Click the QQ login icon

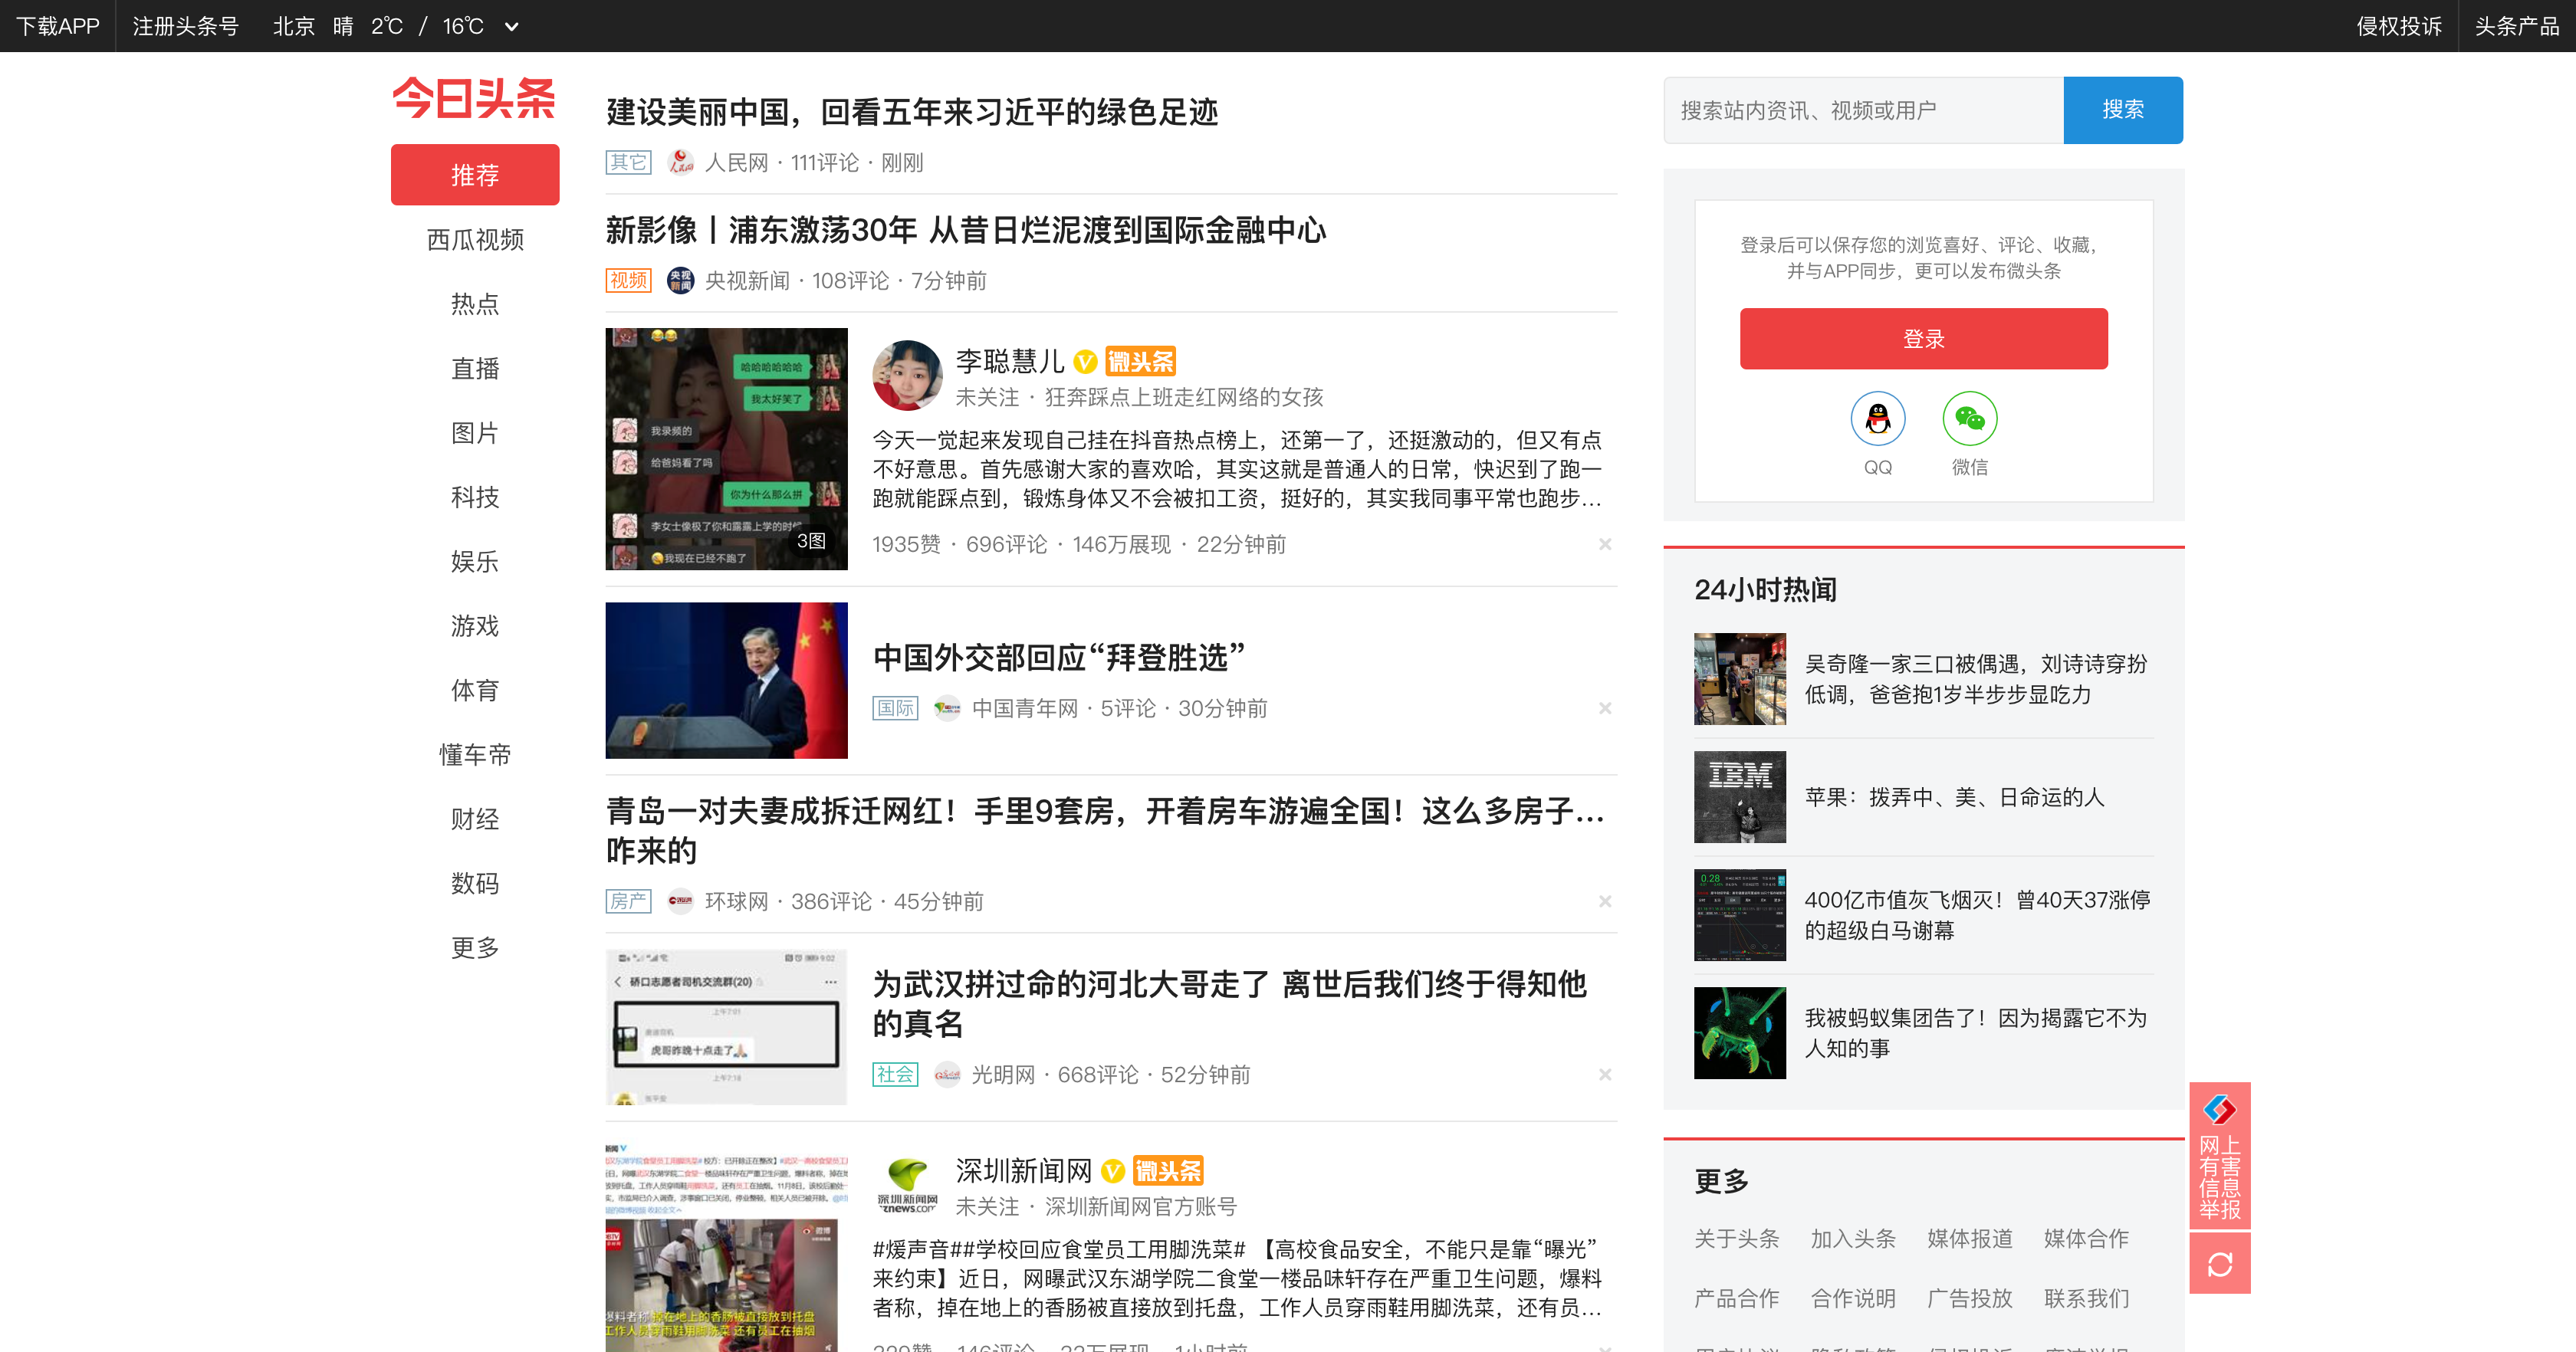pos(1877,418)
